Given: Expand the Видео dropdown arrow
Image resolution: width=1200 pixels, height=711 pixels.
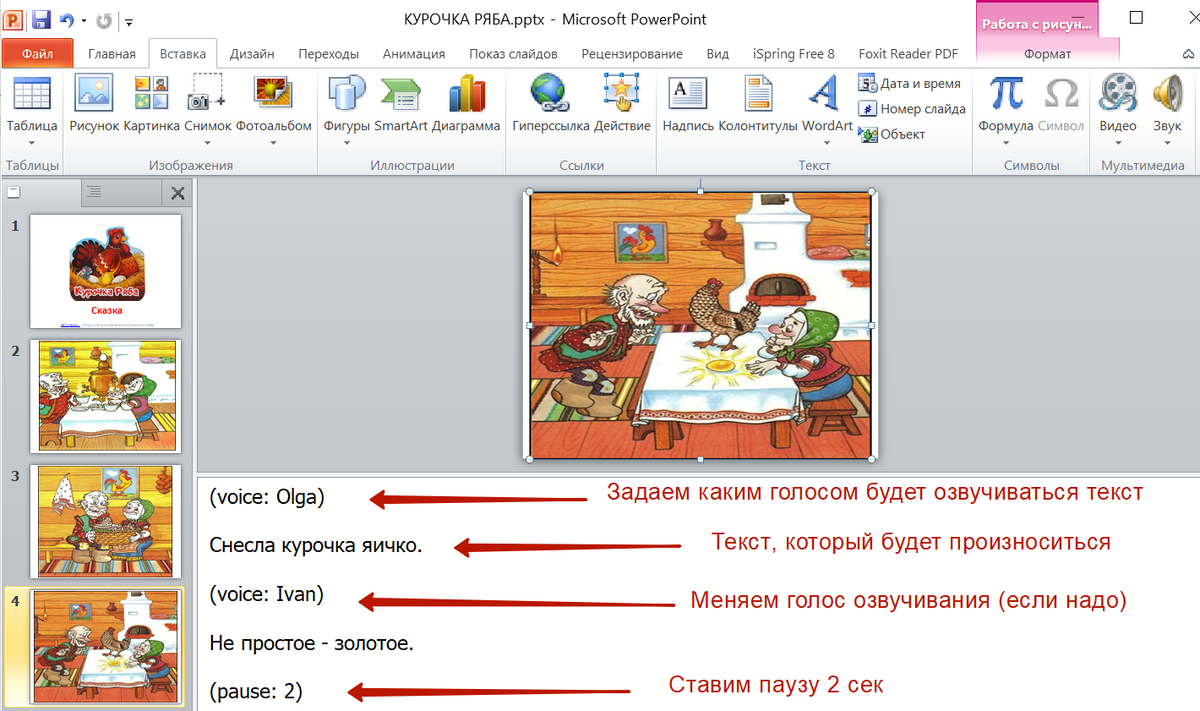Looking at the screenshot, I should tap(1118, 142).
